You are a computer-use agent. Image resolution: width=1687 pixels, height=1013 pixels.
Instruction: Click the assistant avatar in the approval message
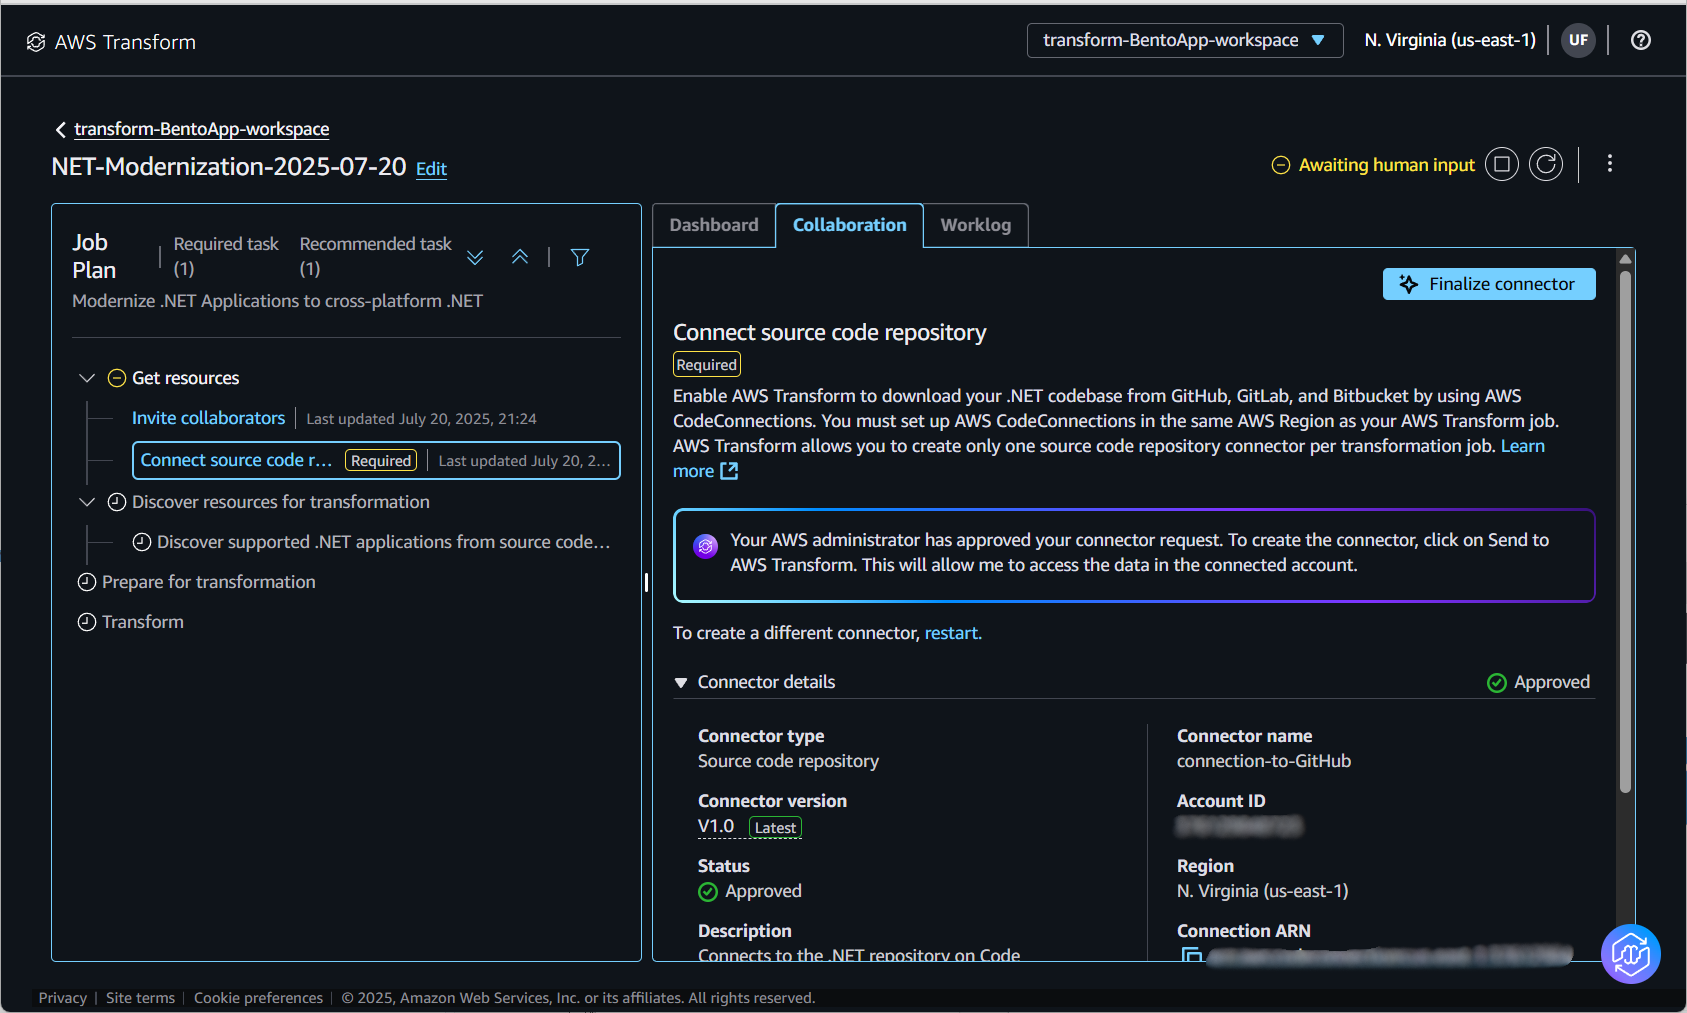point(706,546)
